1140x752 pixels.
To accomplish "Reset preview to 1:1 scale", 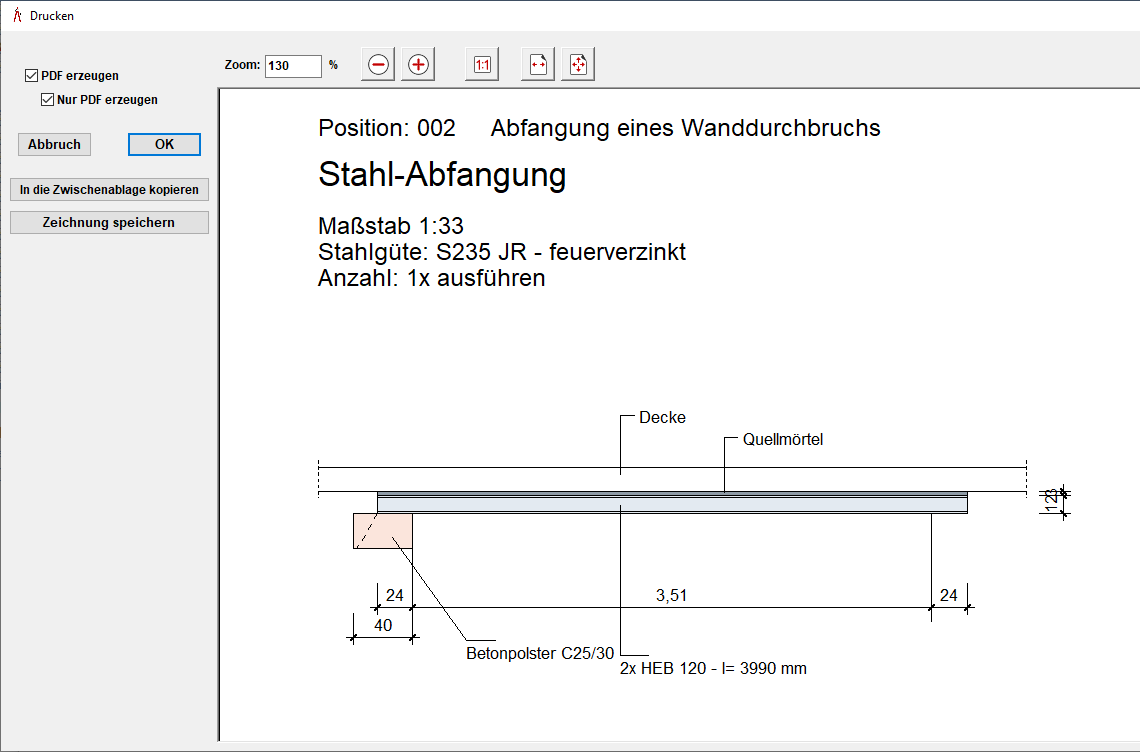I will [482, 65].
